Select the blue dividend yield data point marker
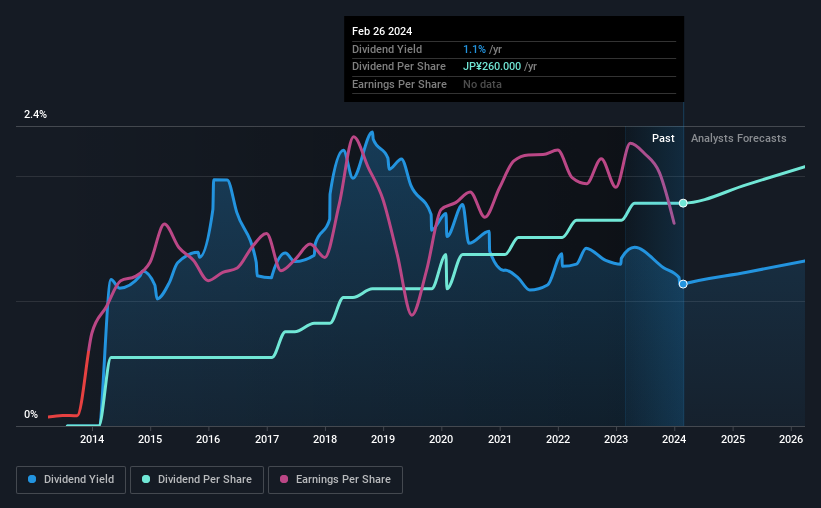The image size is (821, 508). click(x=683, y=284)
